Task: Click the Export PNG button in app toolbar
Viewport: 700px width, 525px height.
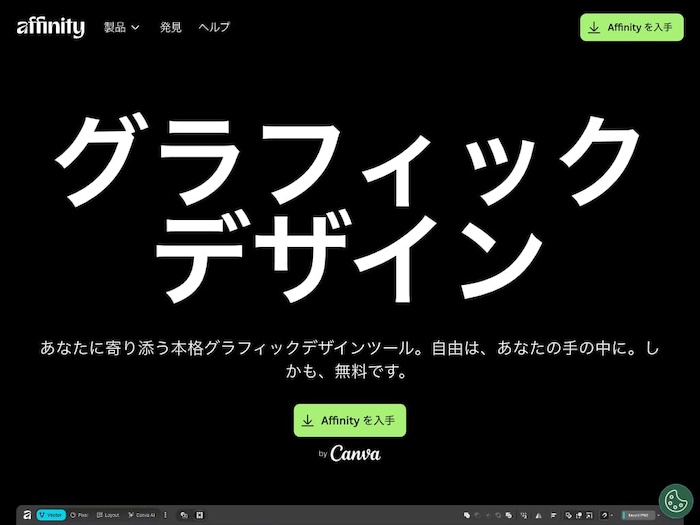Action: click(x=638, y=515)
